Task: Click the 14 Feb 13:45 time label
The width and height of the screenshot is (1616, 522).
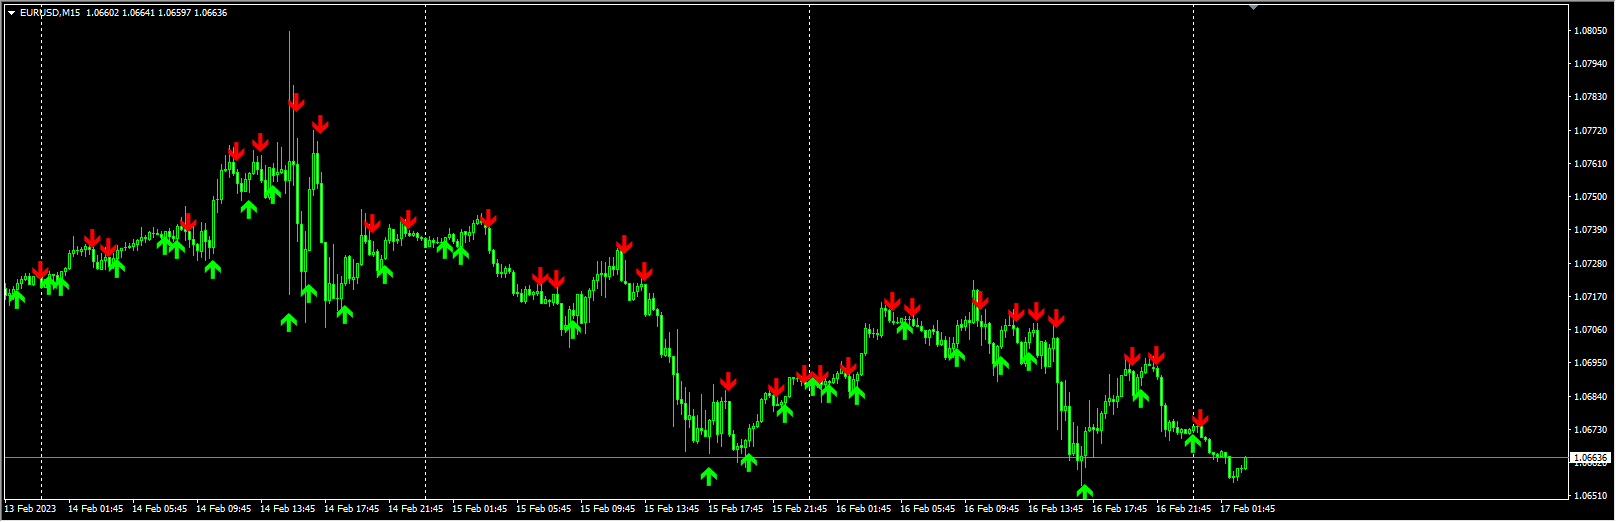Action: [288, 509]
